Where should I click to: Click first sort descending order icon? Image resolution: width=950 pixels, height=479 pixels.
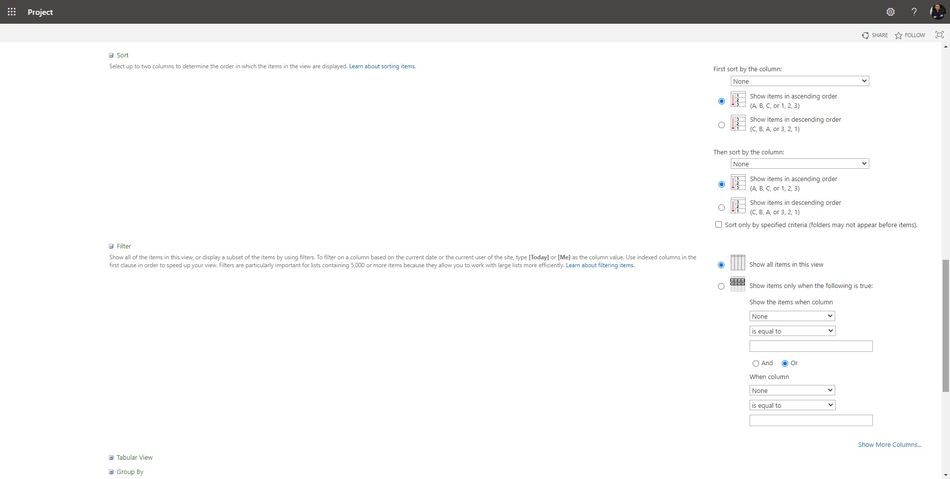[x=738, y=124]
